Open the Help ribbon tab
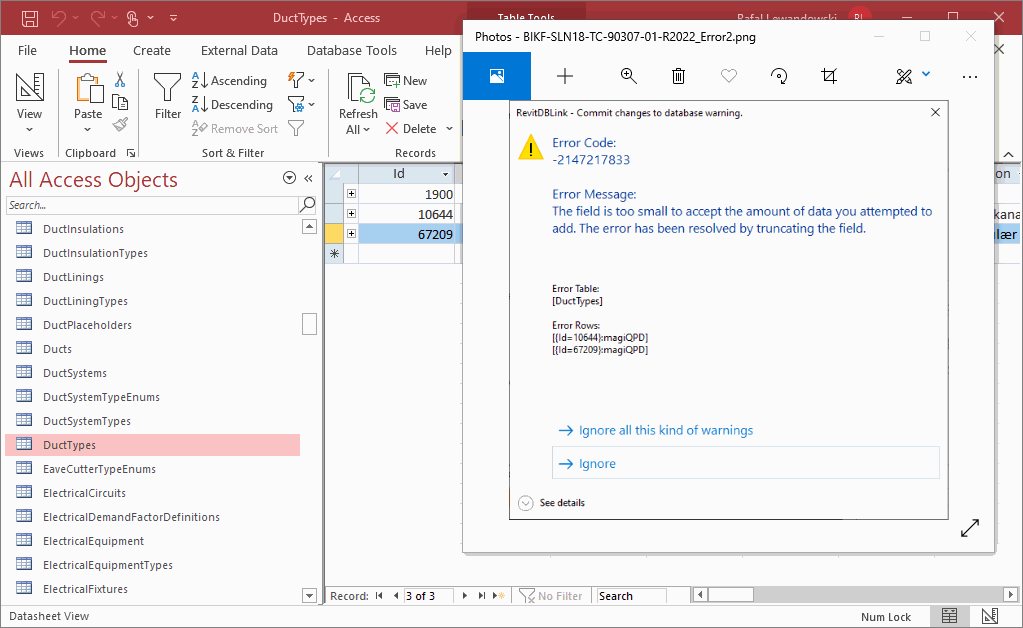The width and height of the screenshot is (1023, 628). (438, 50)
